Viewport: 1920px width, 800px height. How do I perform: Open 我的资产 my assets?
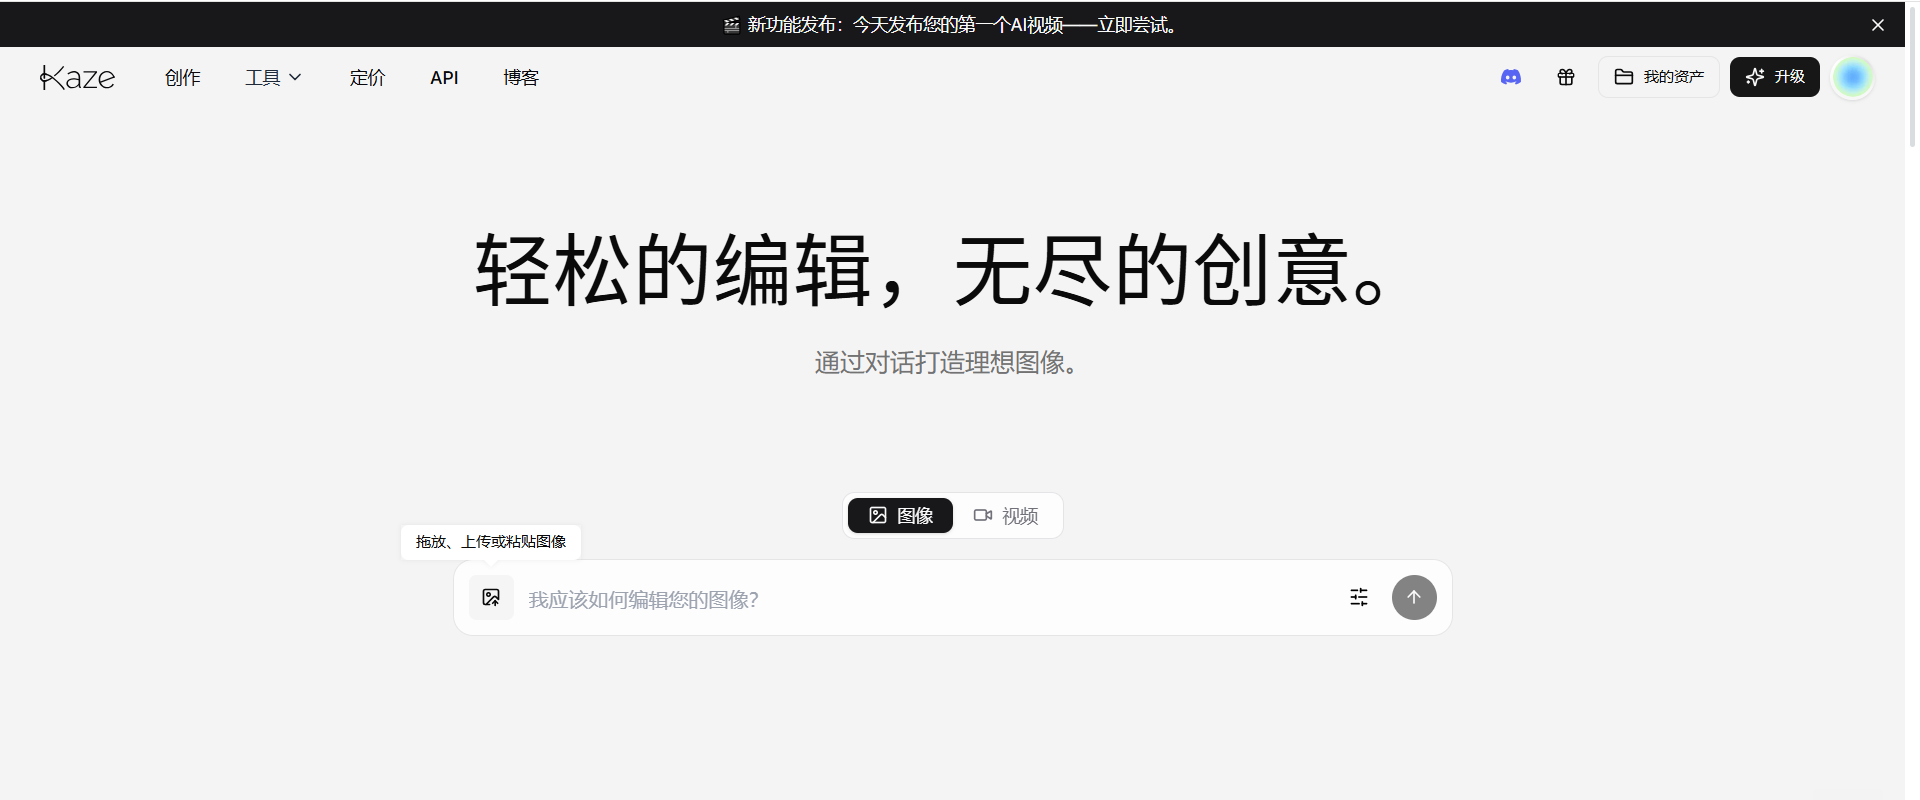(1658, 77)
